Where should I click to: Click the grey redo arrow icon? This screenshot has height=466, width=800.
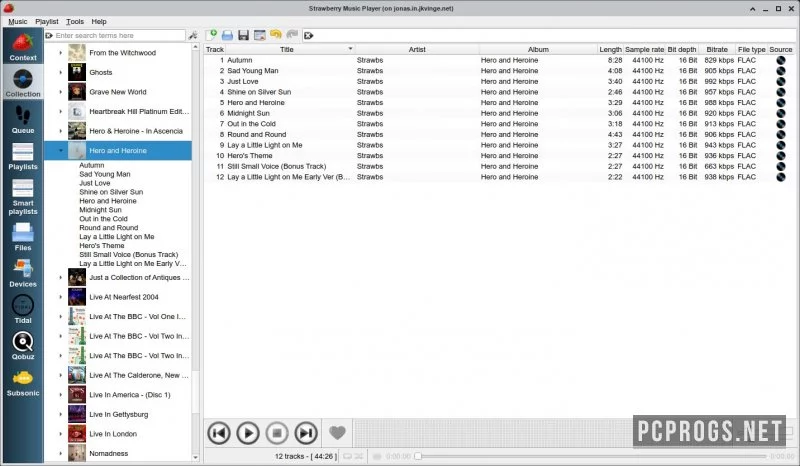click(x=292, y=34)
